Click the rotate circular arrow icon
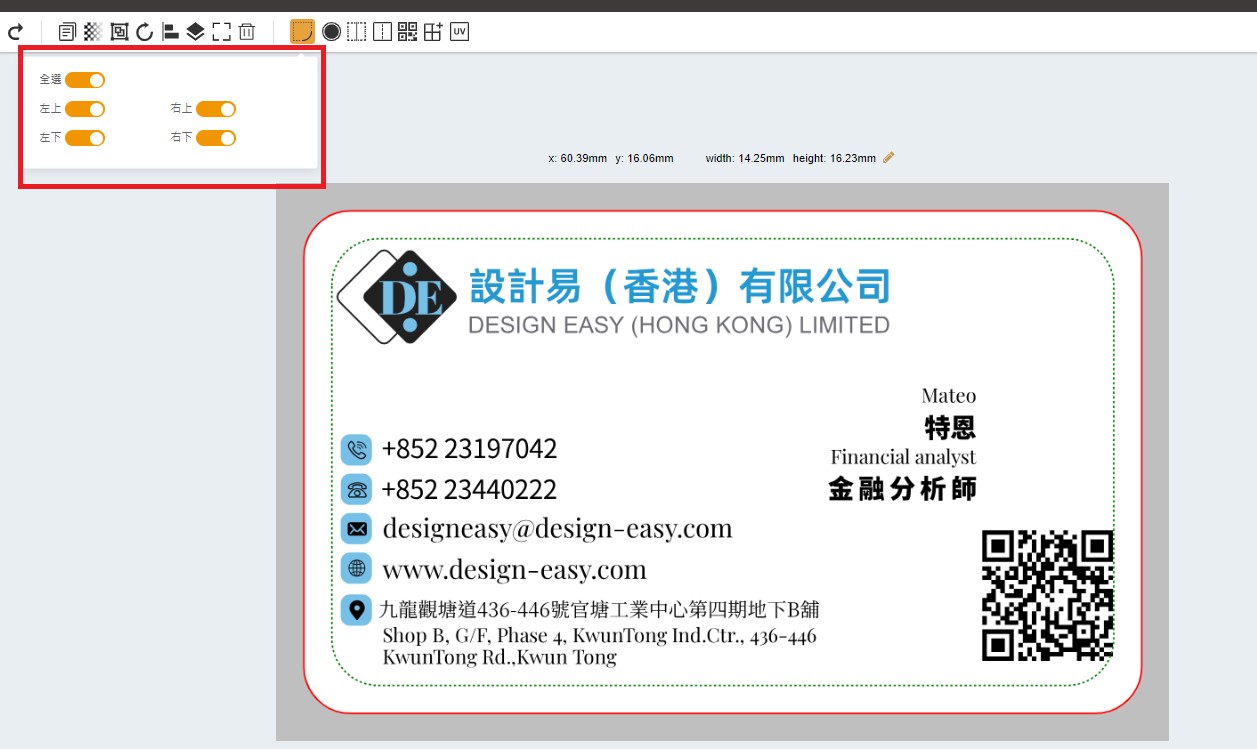Viewport: 1257px width, 749px height. click(x=145, y=32)
